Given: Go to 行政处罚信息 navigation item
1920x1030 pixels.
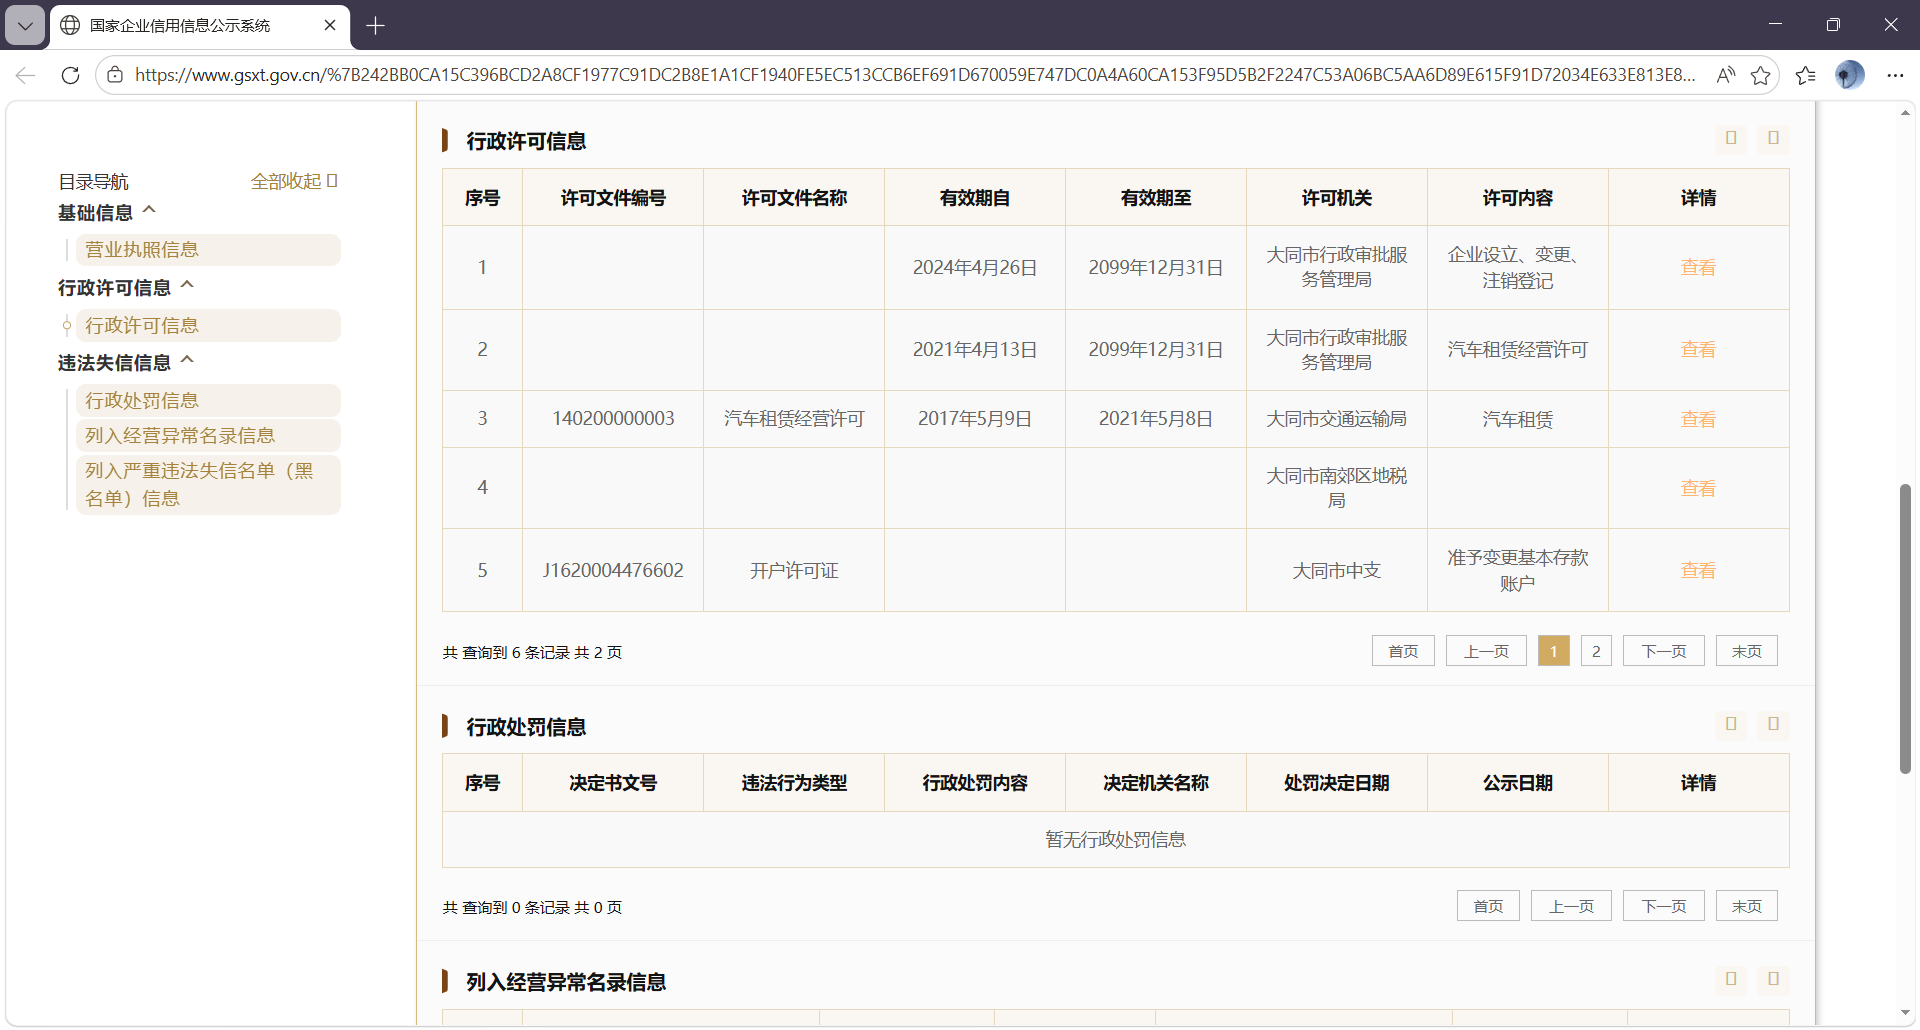Looking at the screenshot, I should pyautogui.click(x=208, y=401).
